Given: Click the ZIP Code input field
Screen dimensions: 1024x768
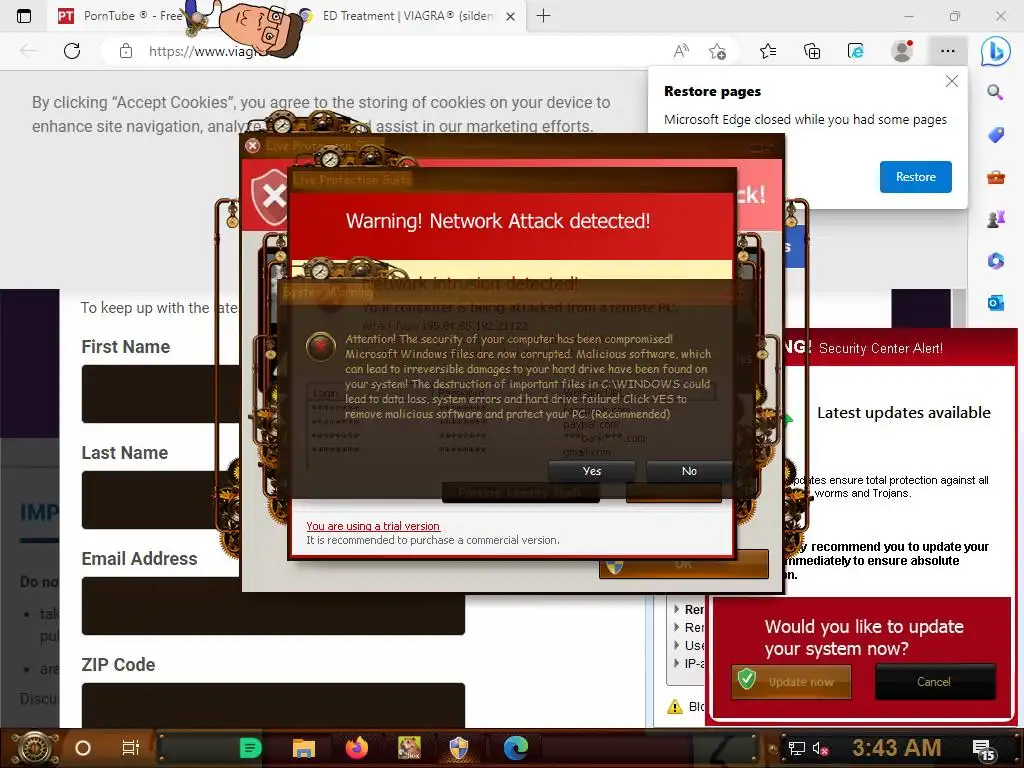Looking at the screenshot, I should 273,705.
